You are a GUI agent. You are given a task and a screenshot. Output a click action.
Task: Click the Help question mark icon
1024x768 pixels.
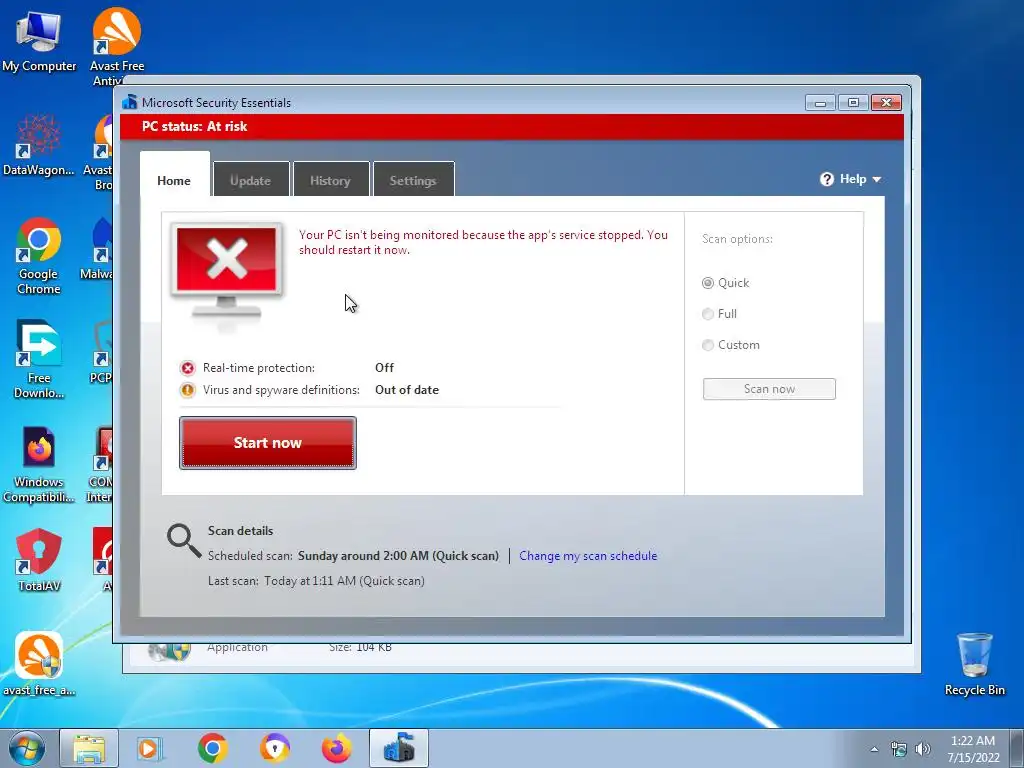click(x=827, y=179)
